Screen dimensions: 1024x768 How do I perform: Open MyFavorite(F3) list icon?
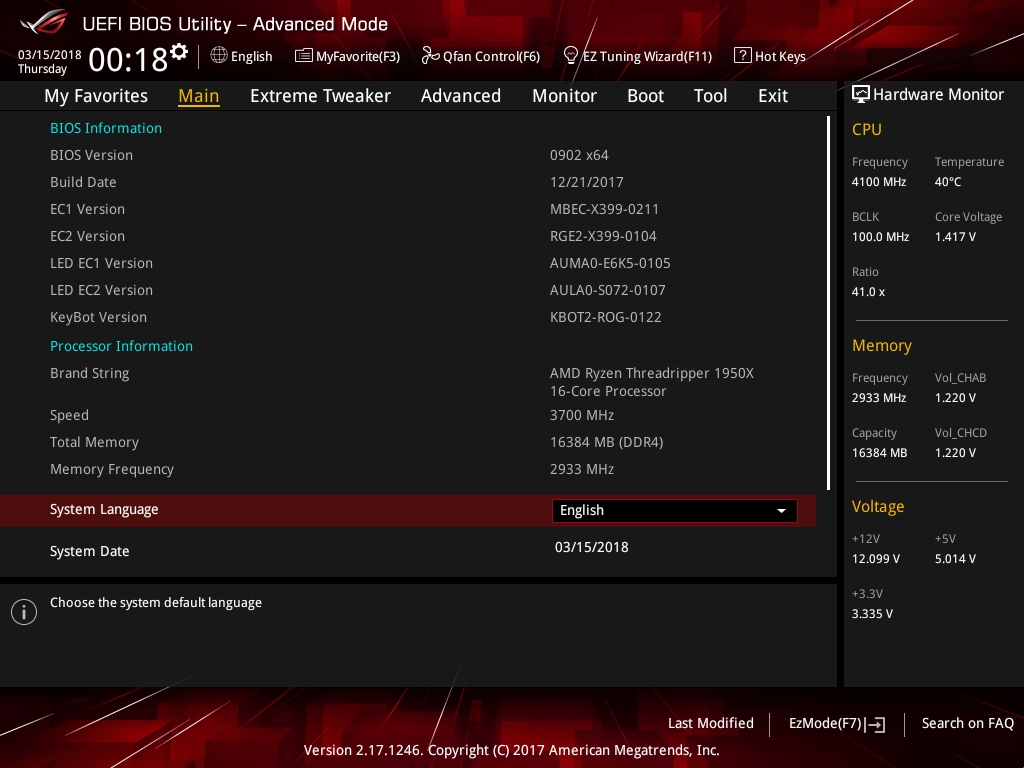(303, 56)
